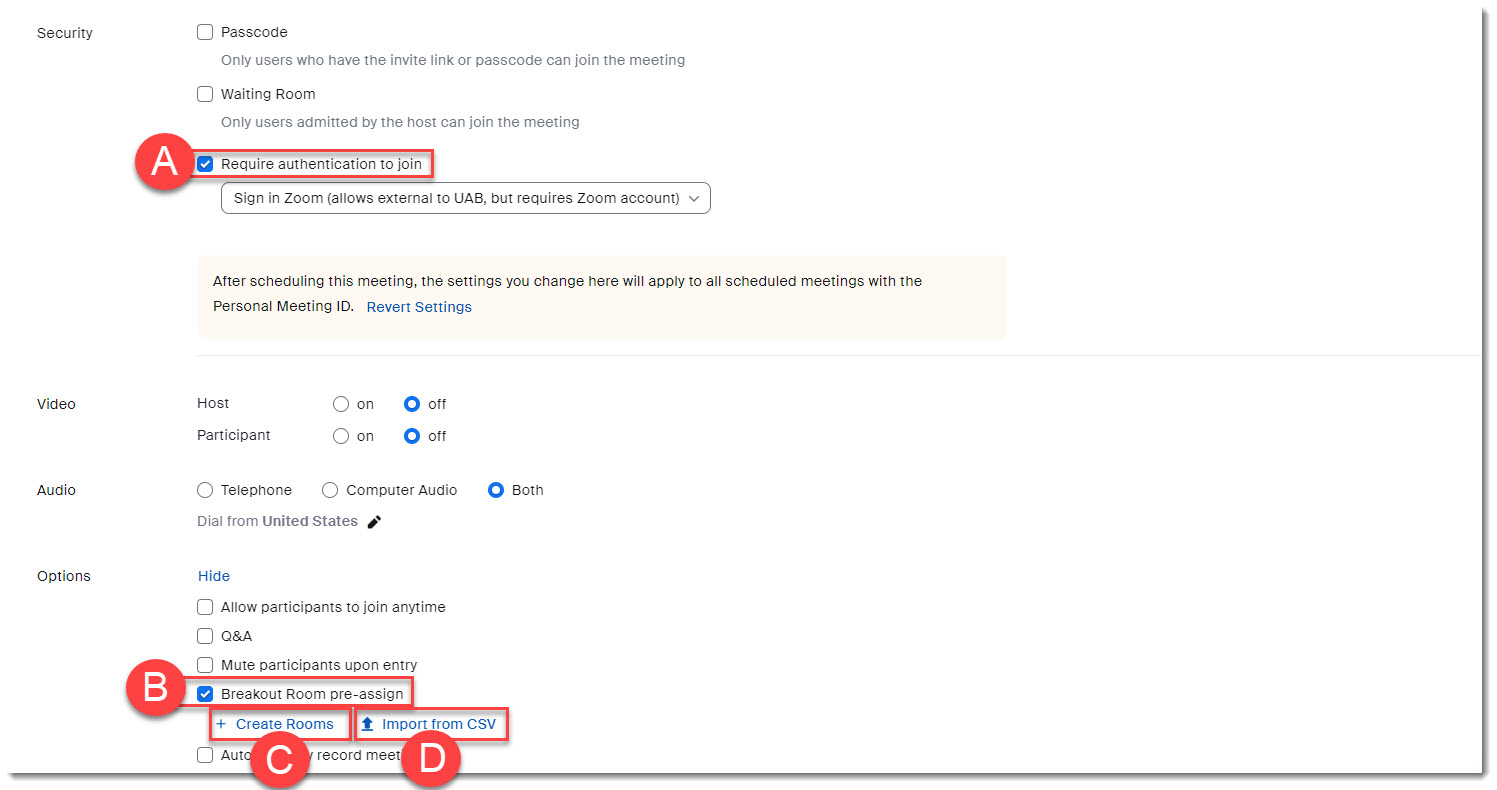Choose Computer Audio option
The image size is (1497, 790).
point(330,490)
